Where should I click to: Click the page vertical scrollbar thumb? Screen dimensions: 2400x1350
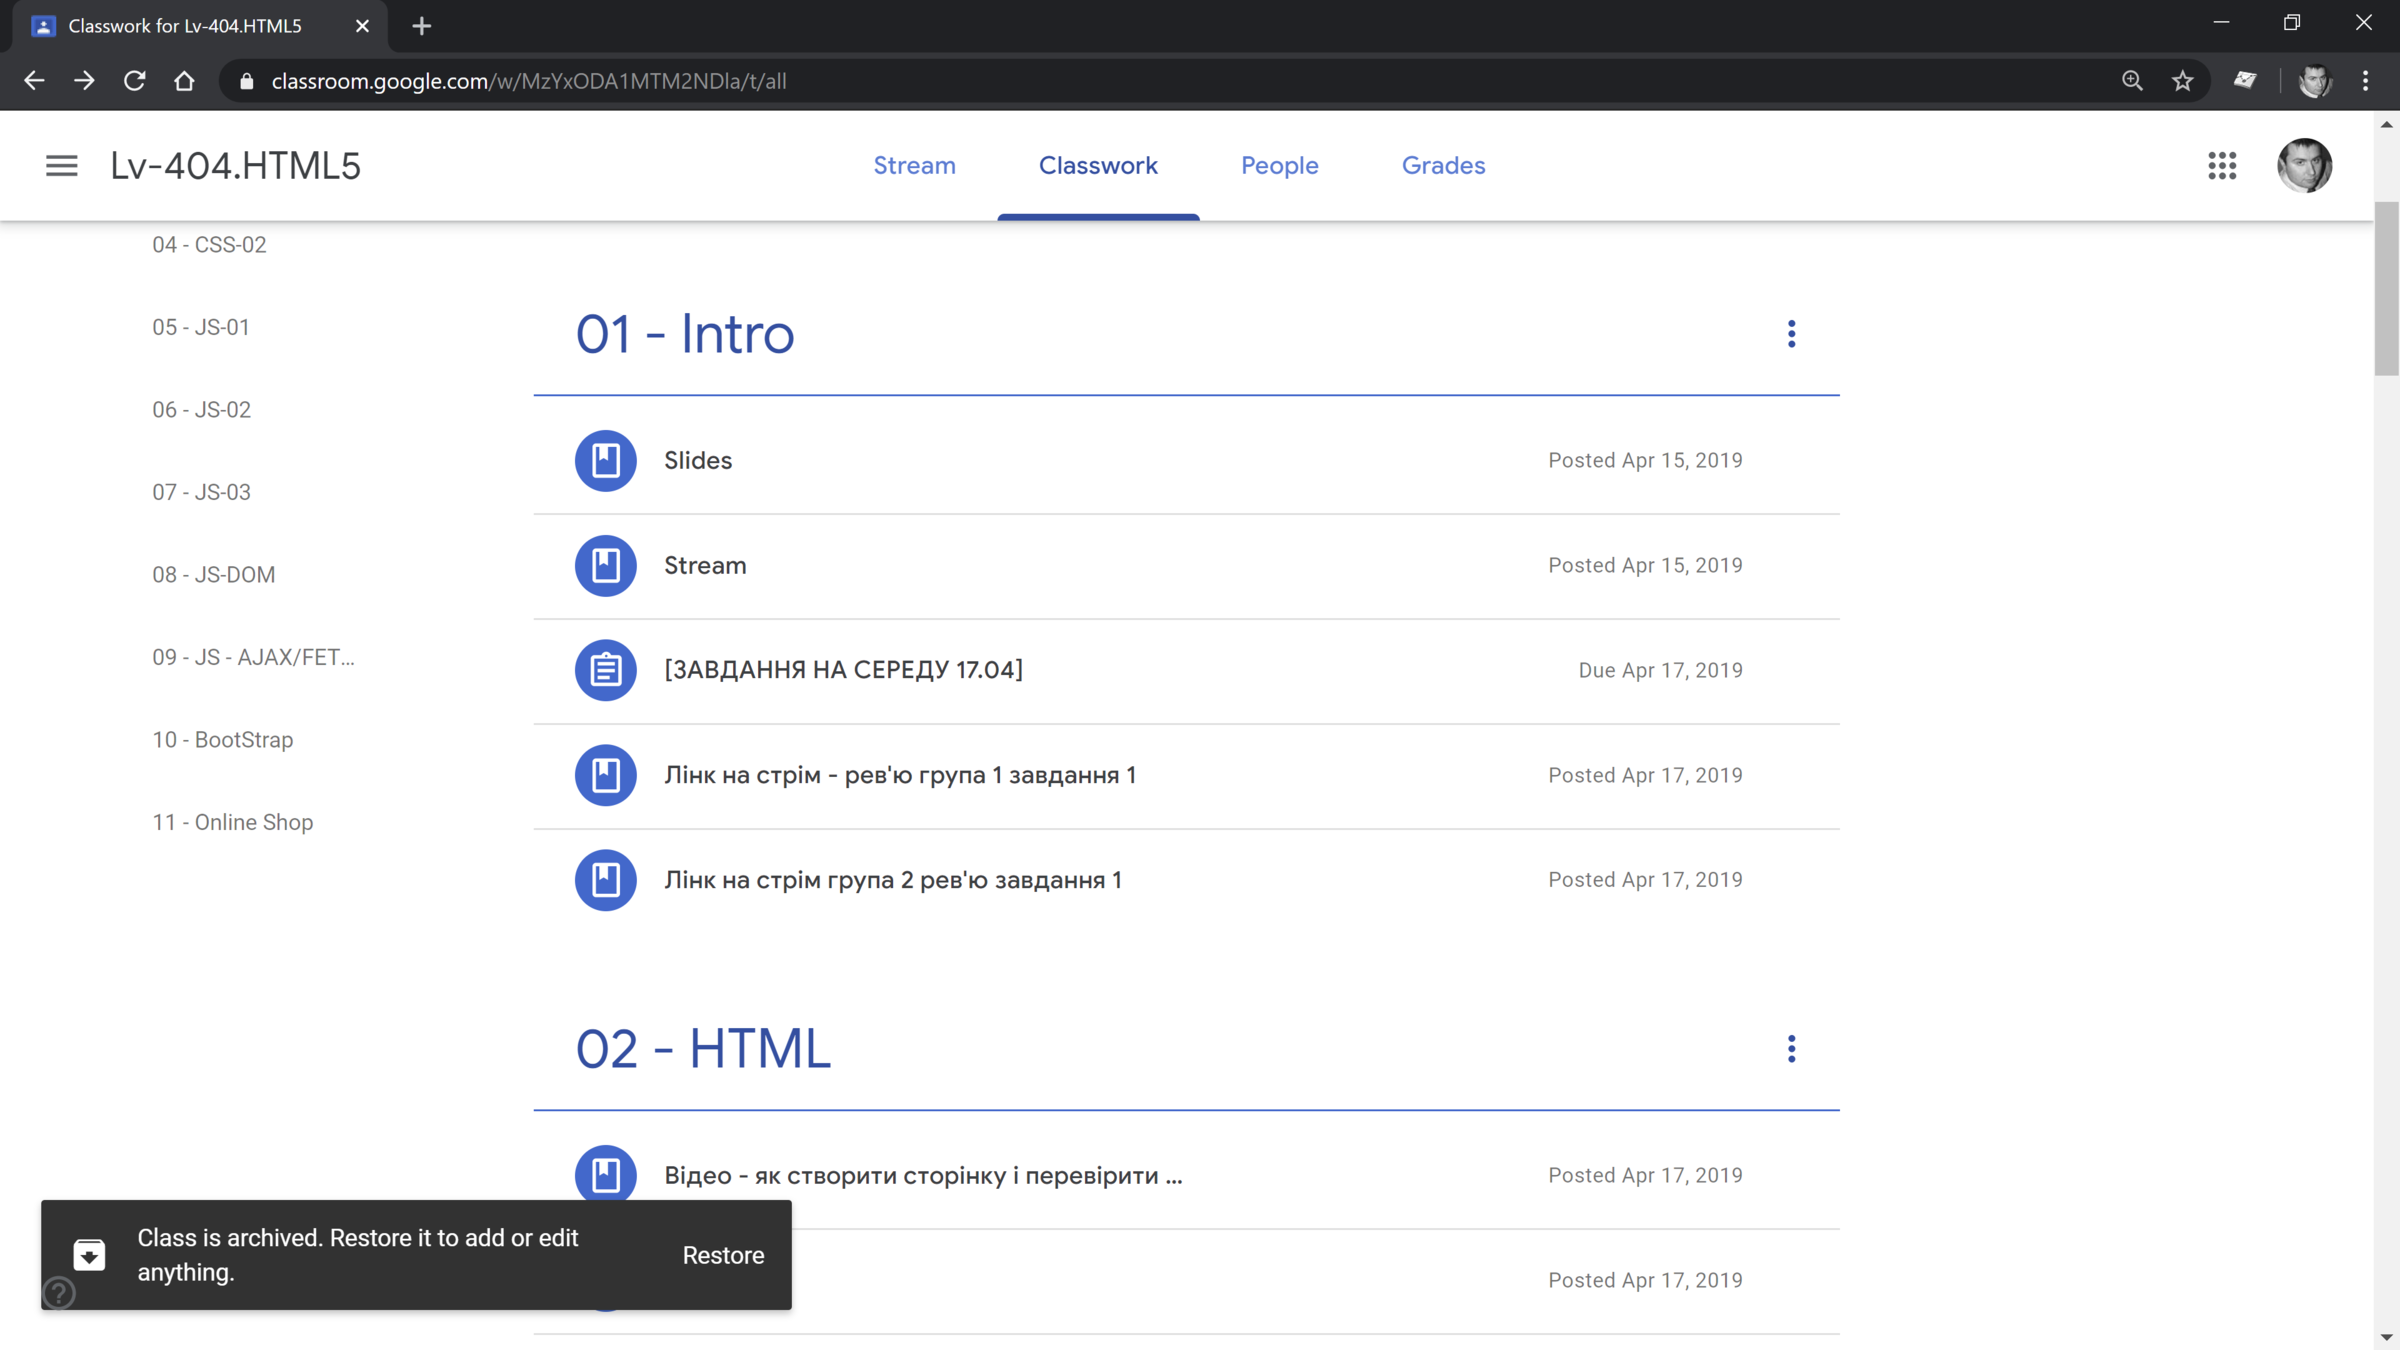pyautogui.click(x=2386, y=290)
